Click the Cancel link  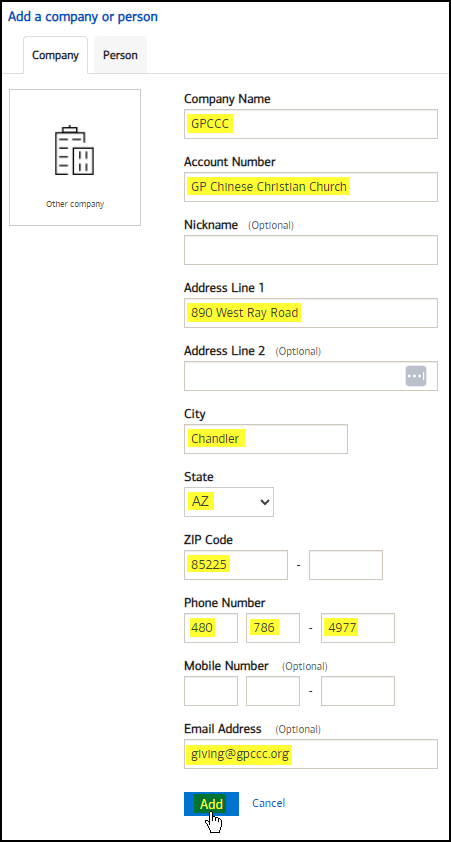point(268,803)
